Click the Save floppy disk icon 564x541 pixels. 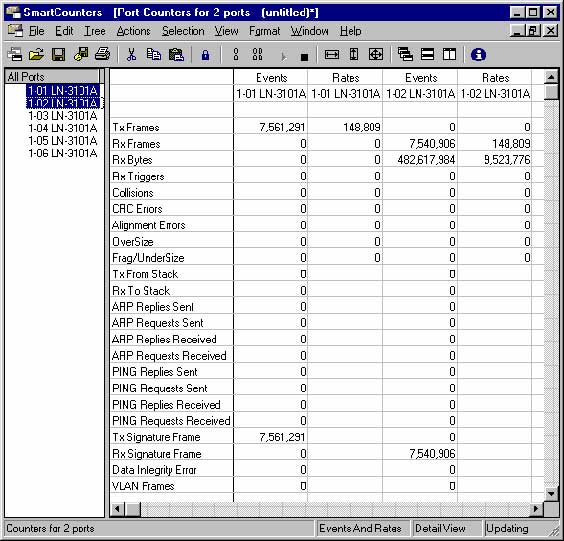tap(58, 55)
